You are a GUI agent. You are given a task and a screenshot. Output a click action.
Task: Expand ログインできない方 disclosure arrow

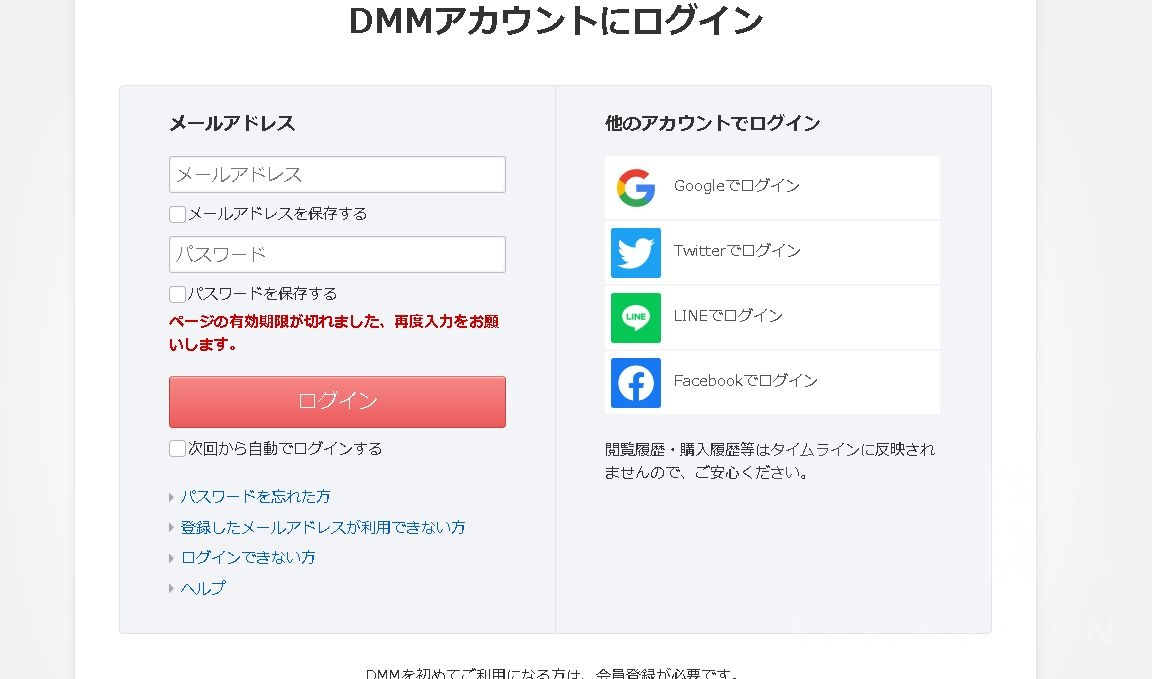(171, 557)
